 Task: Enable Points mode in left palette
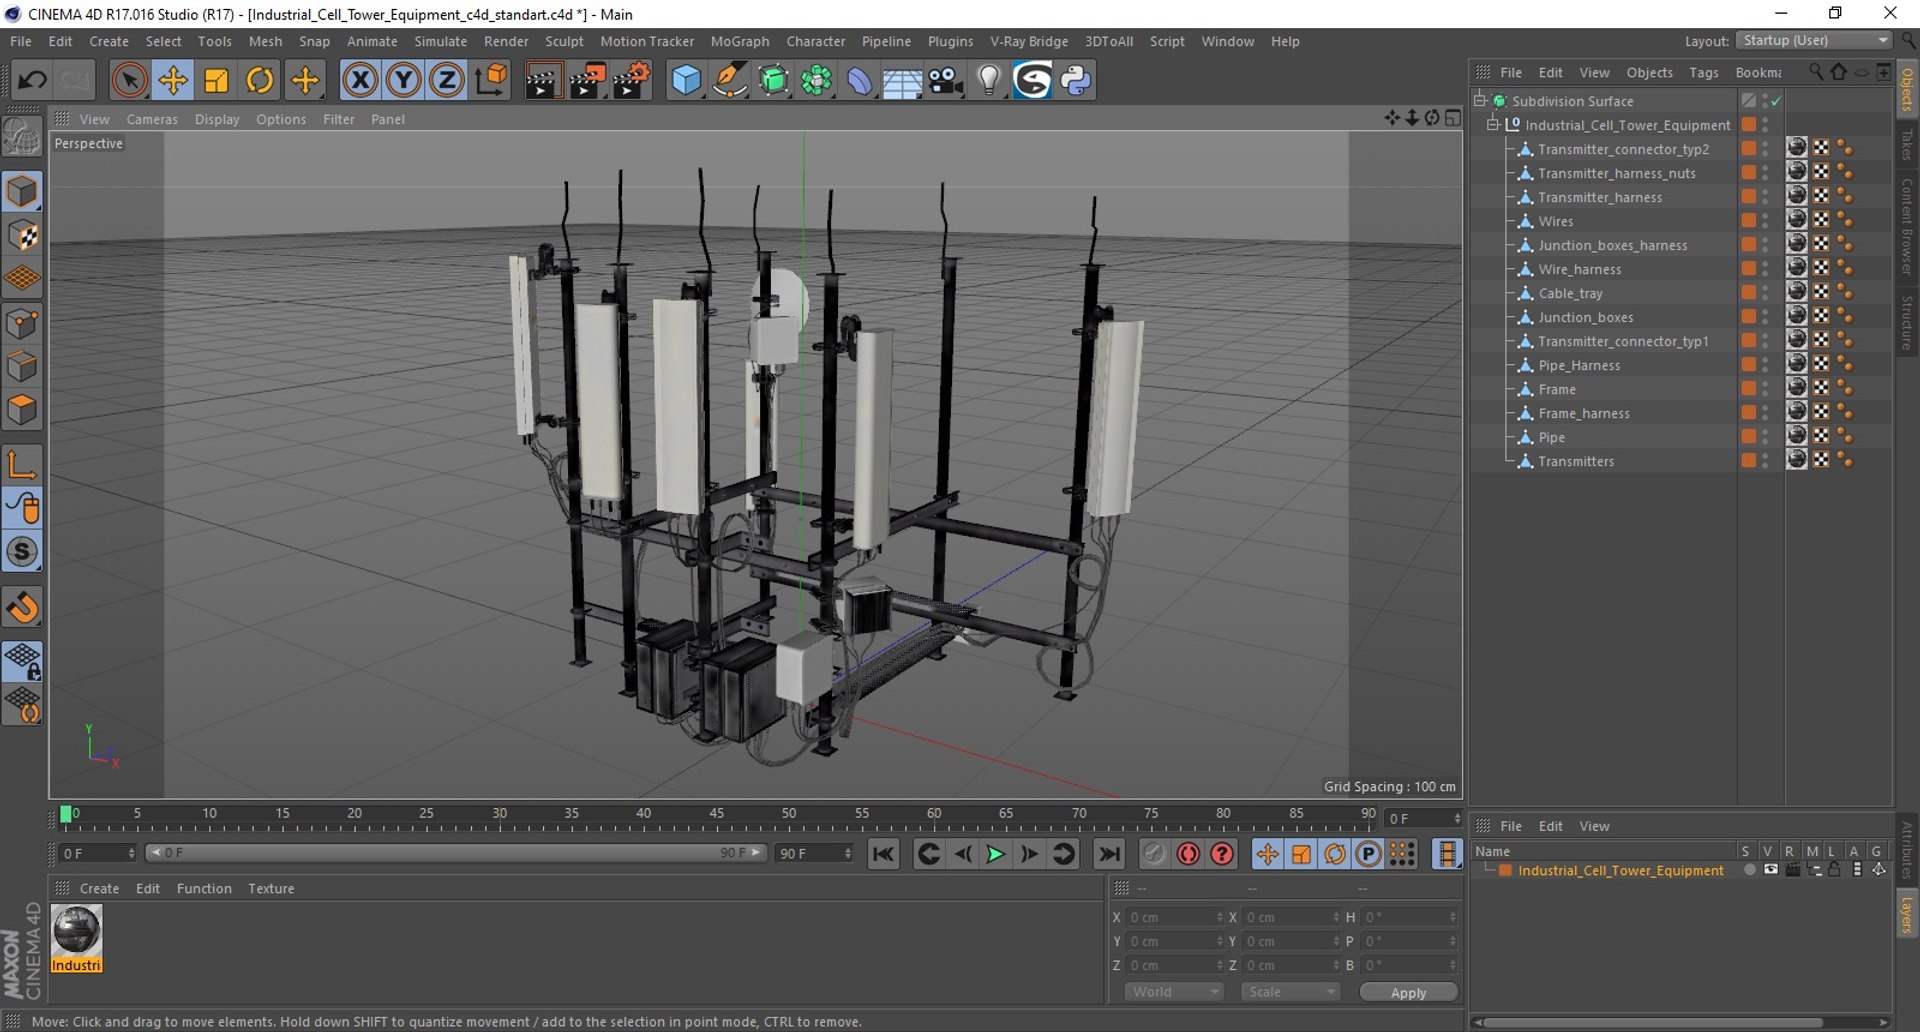22,323
